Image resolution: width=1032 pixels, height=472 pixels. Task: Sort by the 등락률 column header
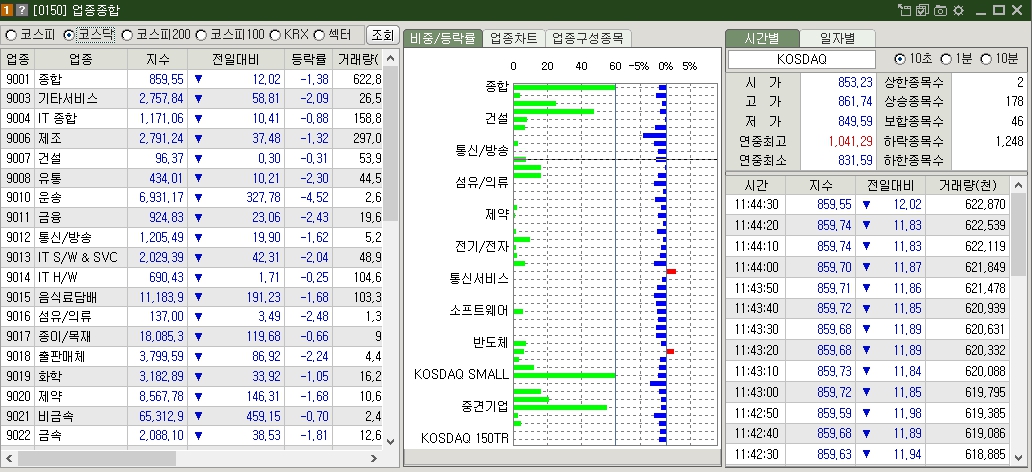click(308, 59)
